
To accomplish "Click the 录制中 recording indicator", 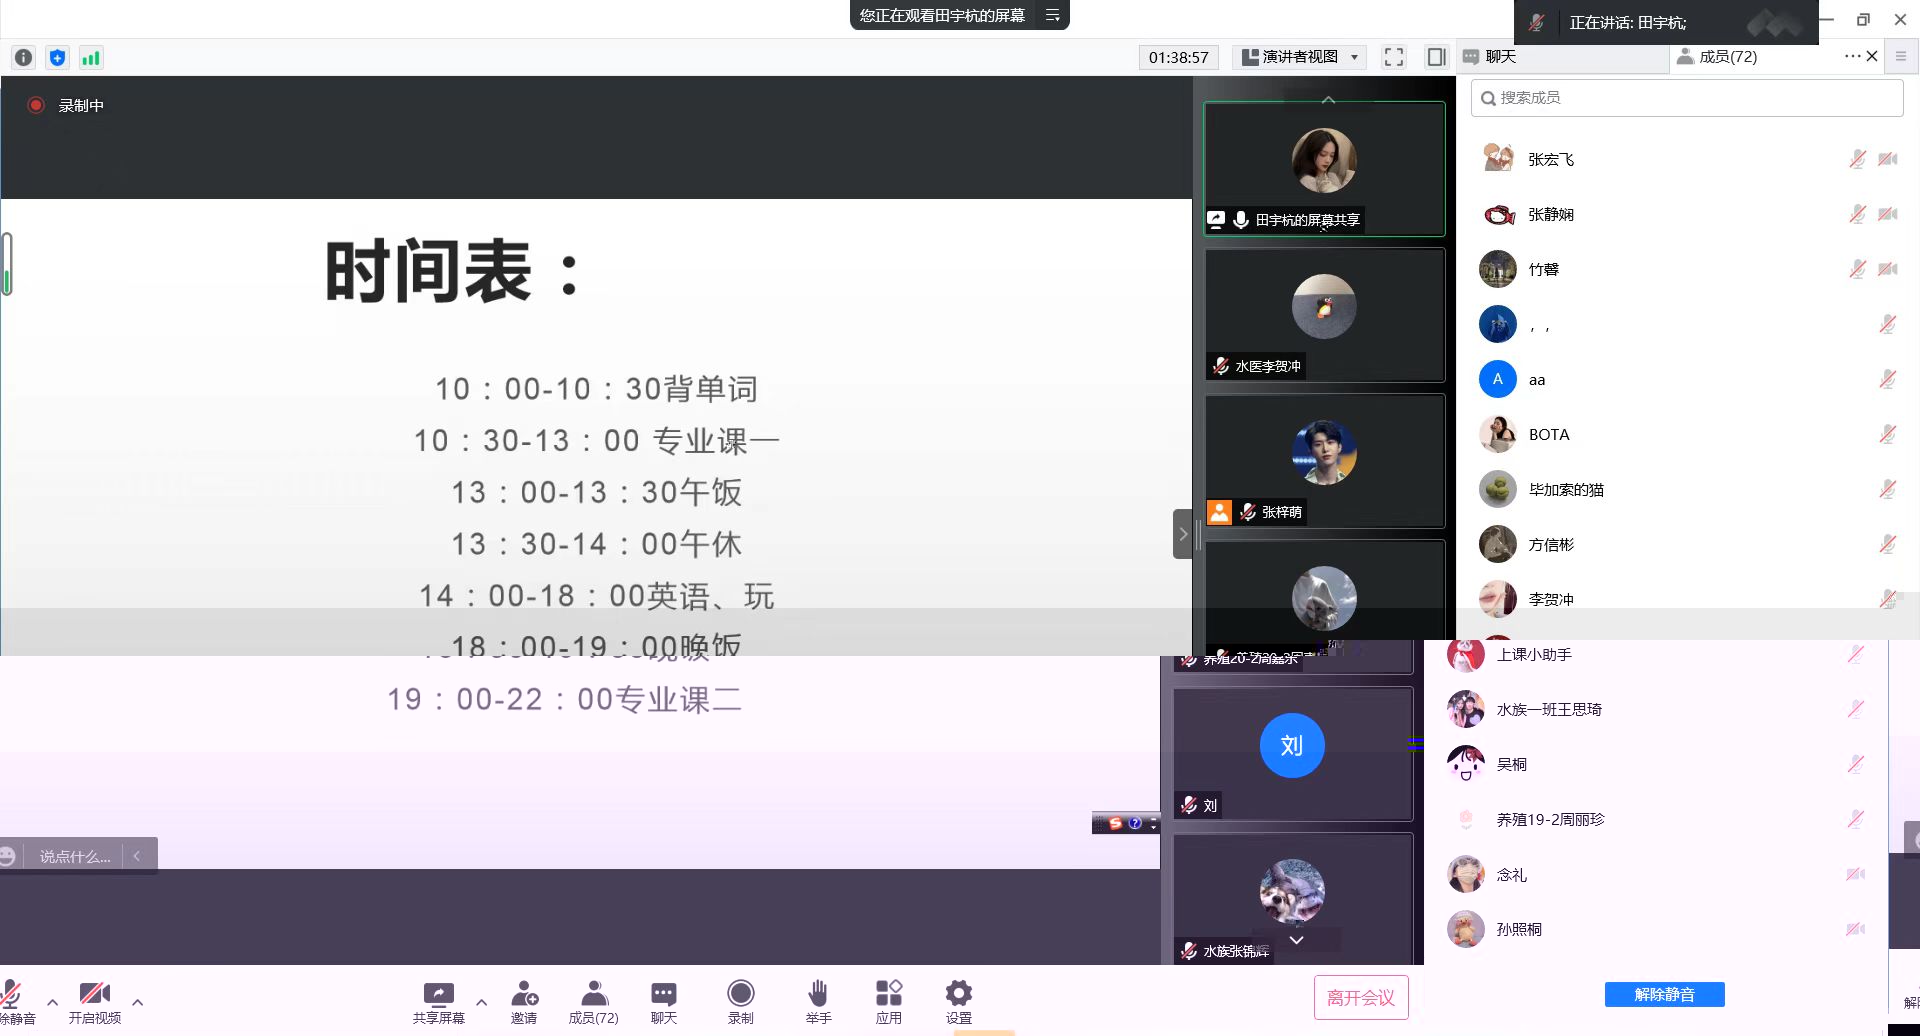I will coord(66,105).
